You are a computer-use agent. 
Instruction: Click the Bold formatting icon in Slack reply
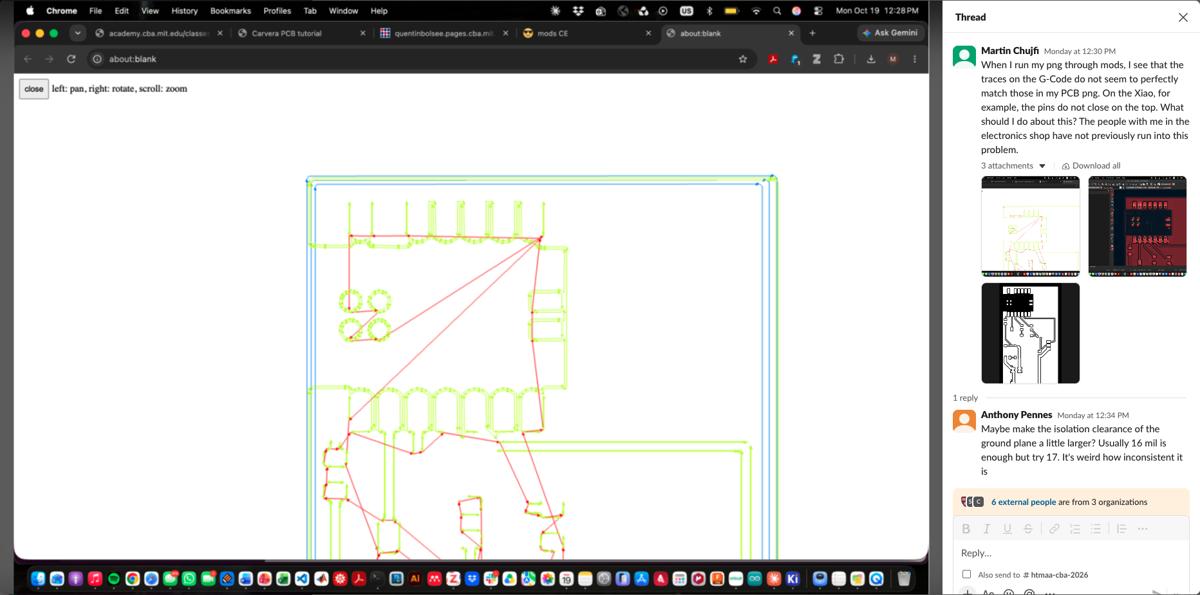tap(966, 529)
